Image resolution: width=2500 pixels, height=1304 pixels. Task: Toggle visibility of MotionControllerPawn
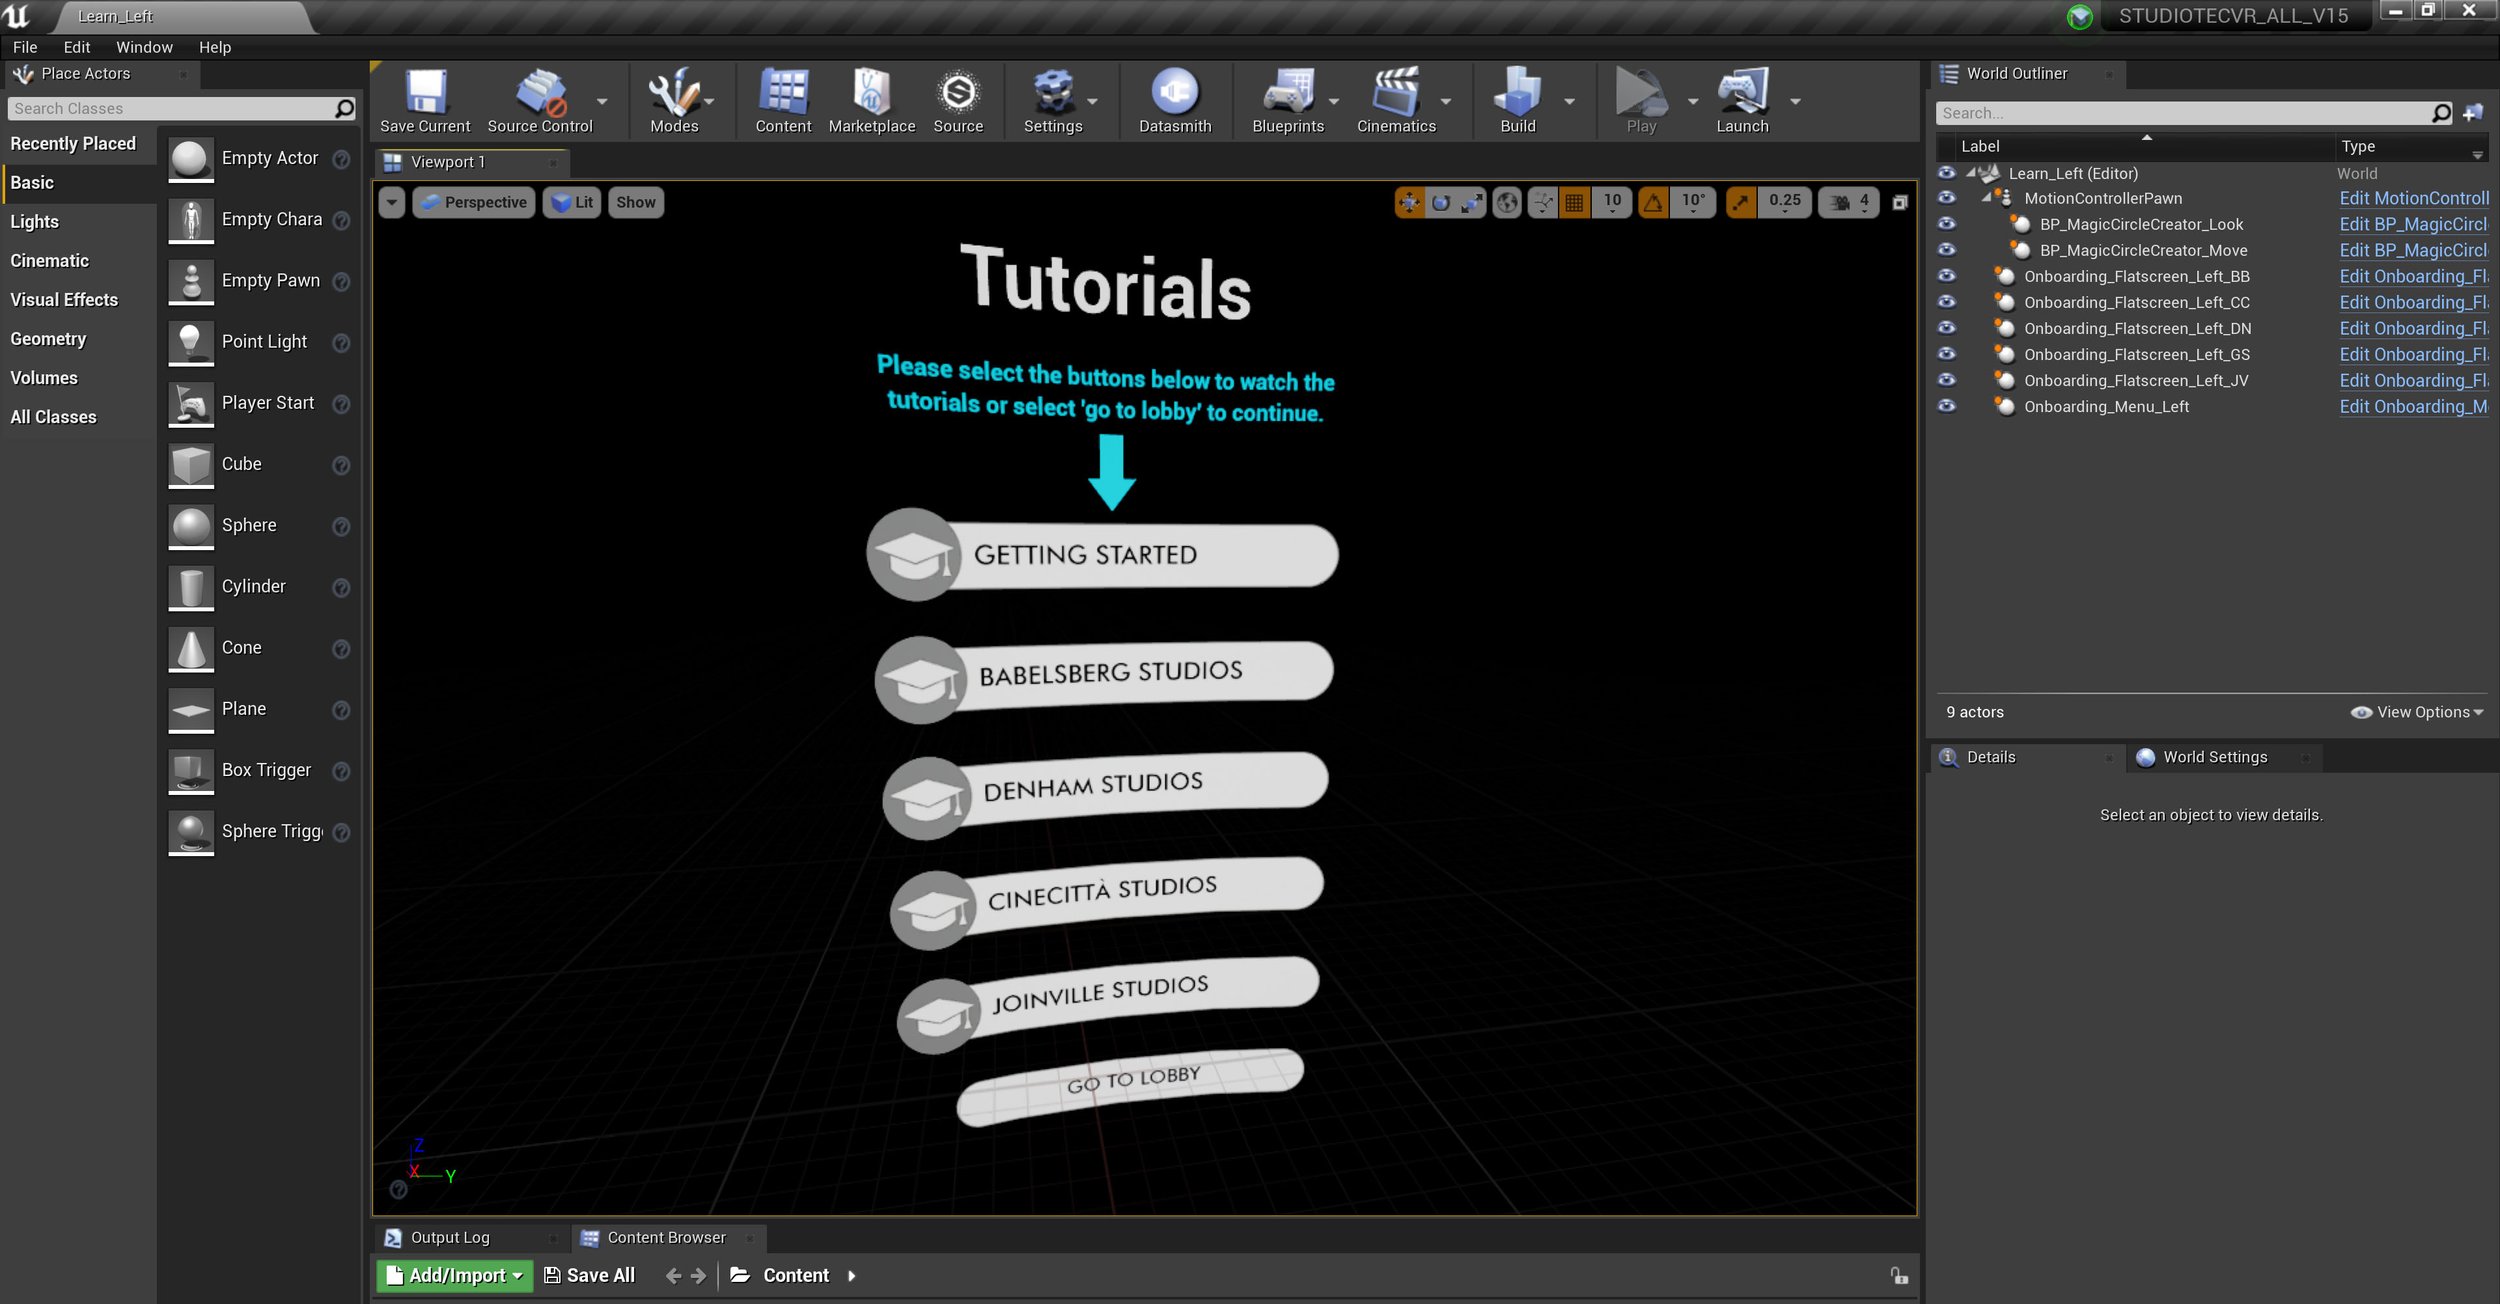pyautogui.click(x=1946, y=198)
